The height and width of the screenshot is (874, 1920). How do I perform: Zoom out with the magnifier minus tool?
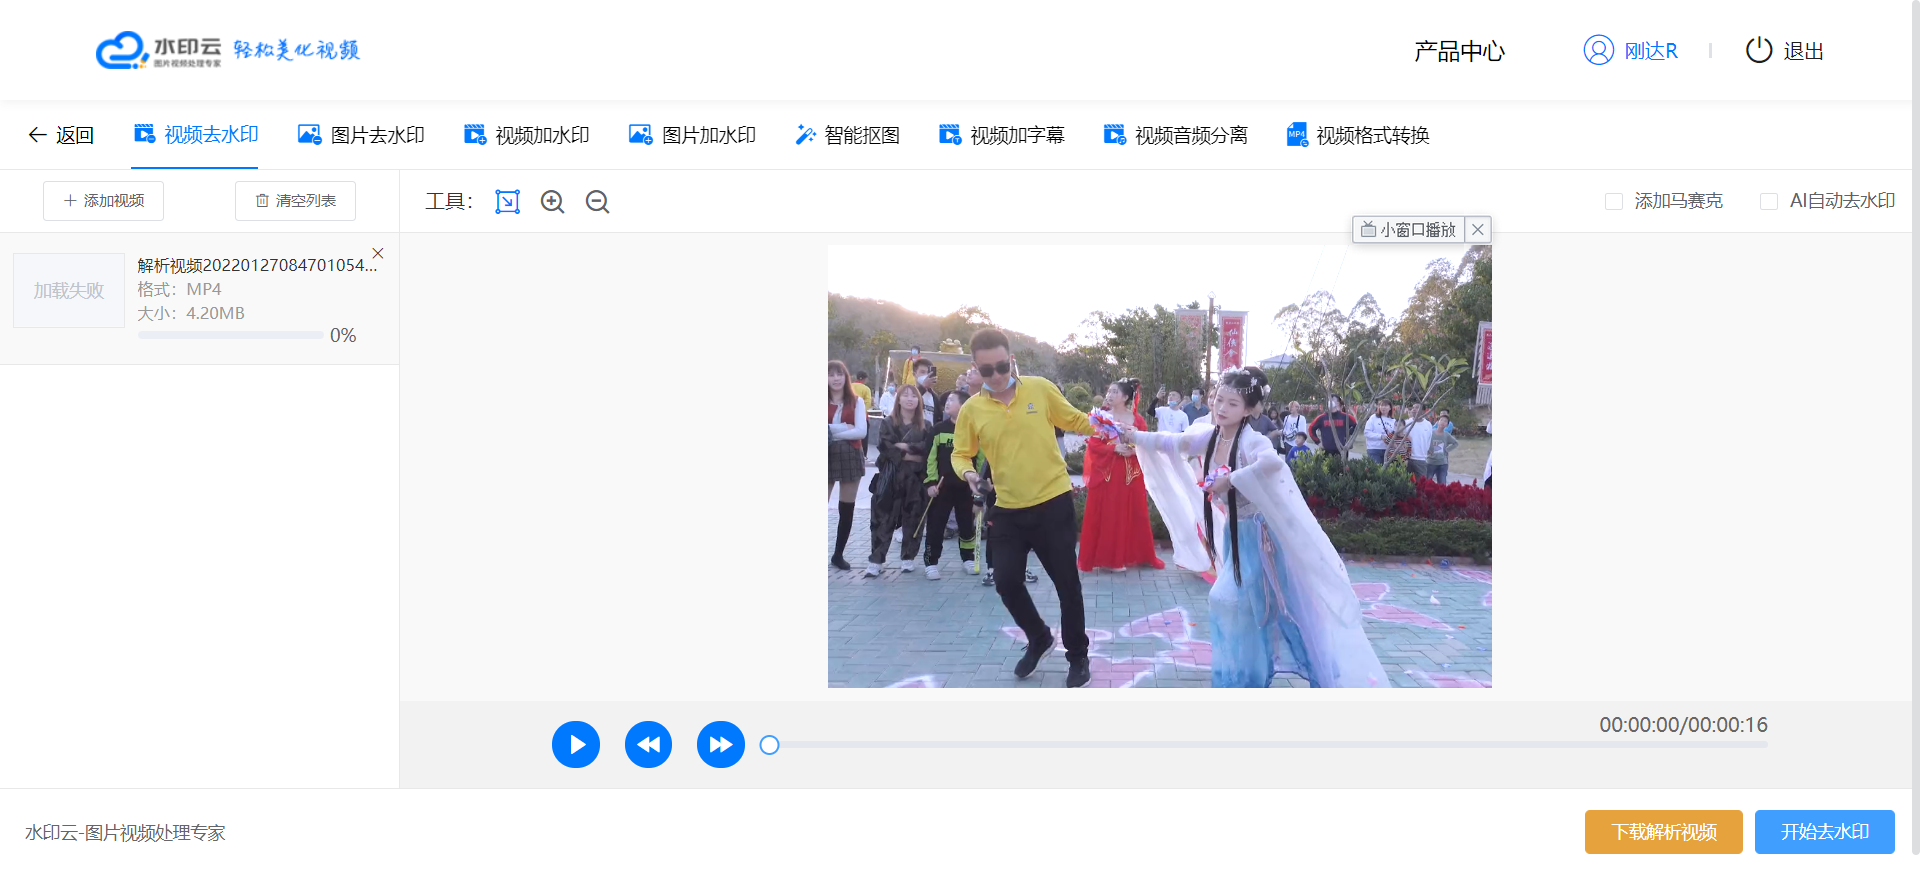pos(598,202)
